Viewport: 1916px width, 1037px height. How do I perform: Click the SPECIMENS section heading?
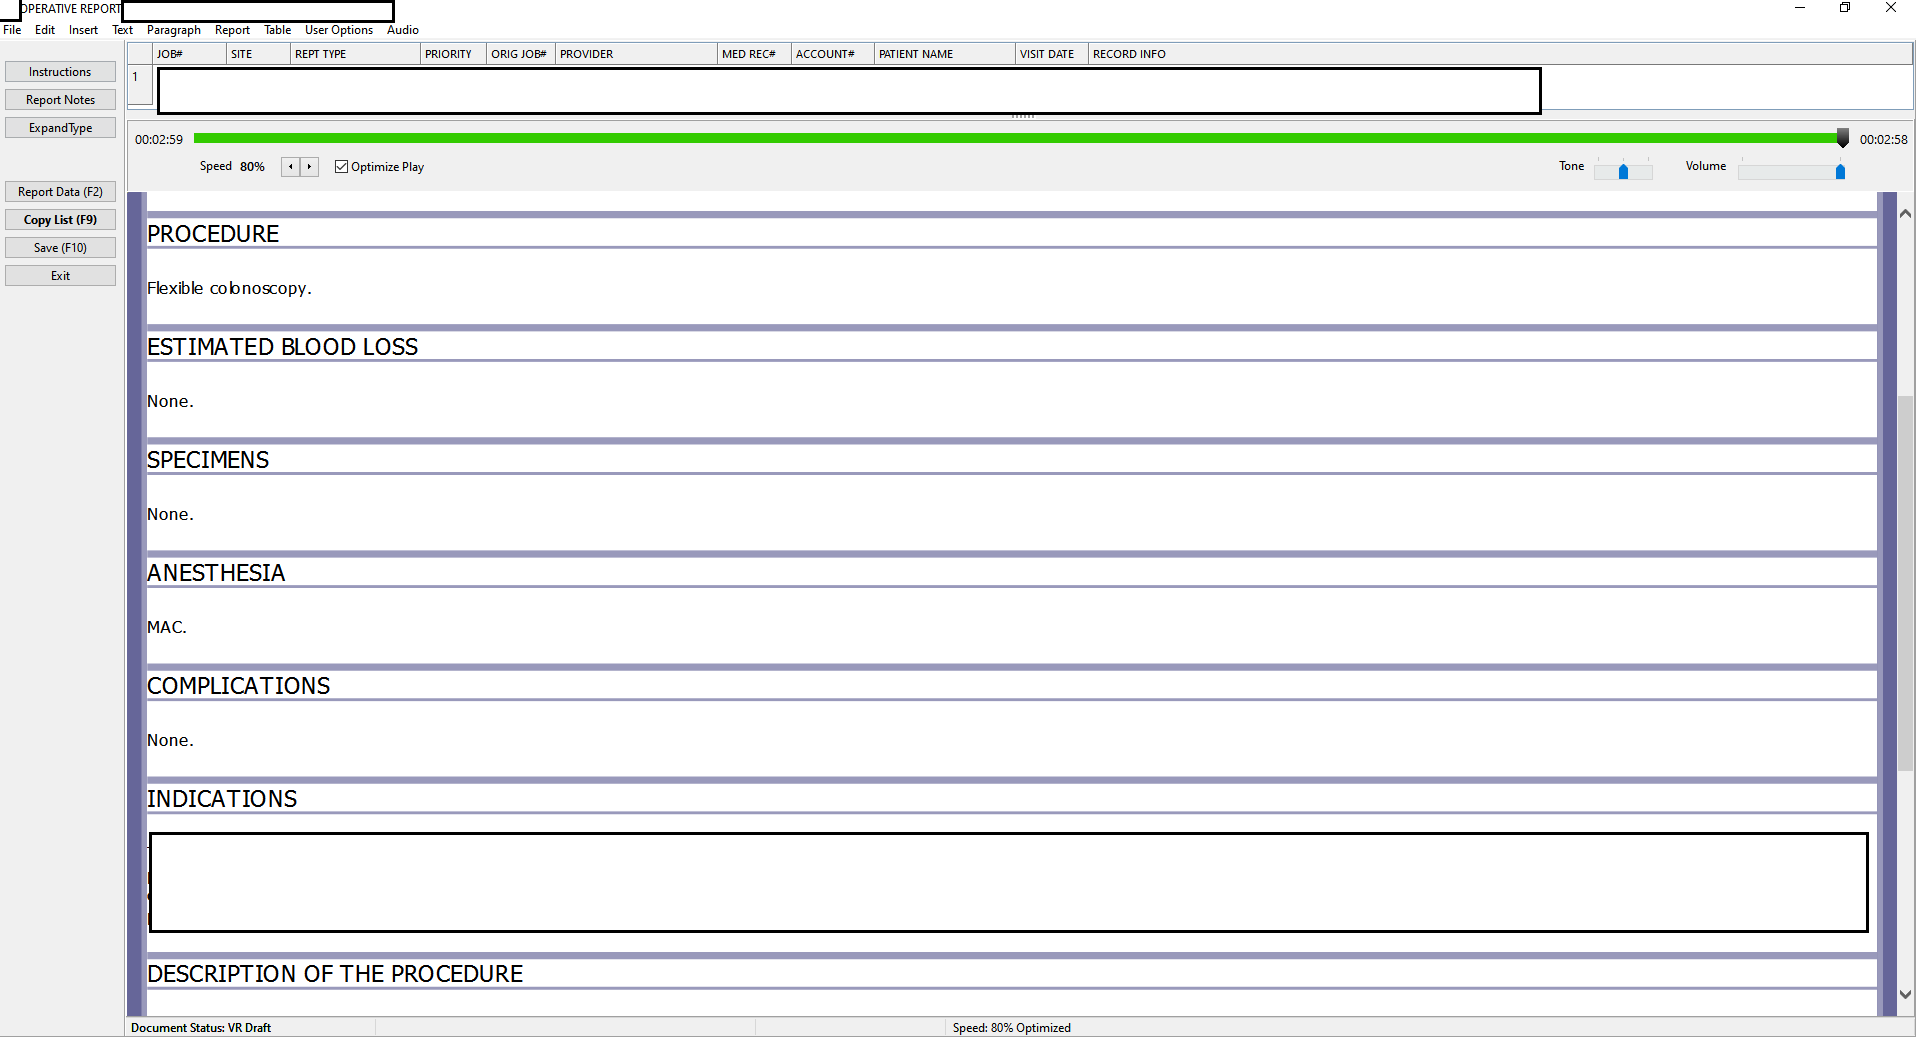pyautogui.click(x=208, y=460)
